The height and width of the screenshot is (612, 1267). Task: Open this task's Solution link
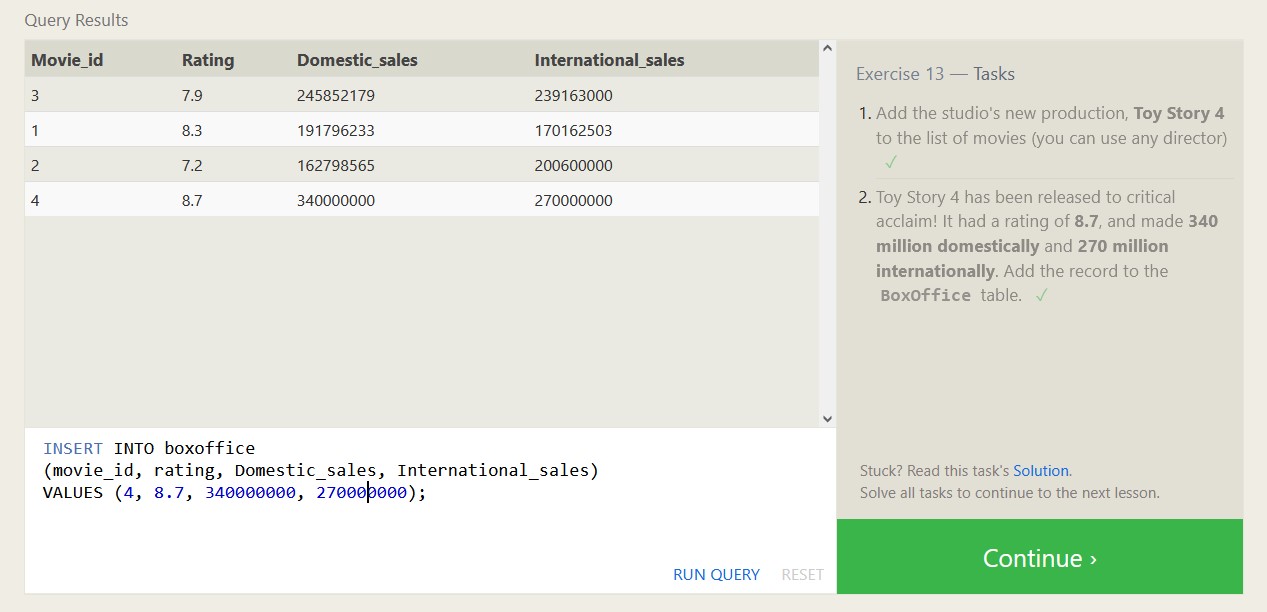coord(1041,470)
